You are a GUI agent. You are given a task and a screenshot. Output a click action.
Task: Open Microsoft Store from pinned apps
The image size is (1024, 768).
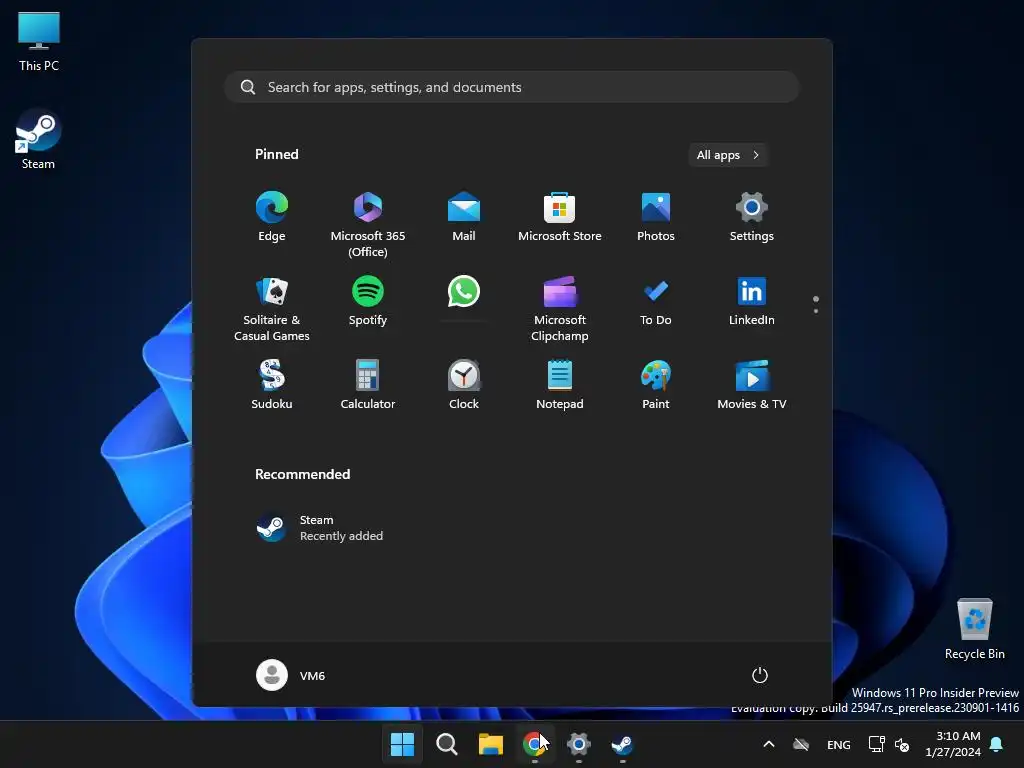(x=560, y=217)
